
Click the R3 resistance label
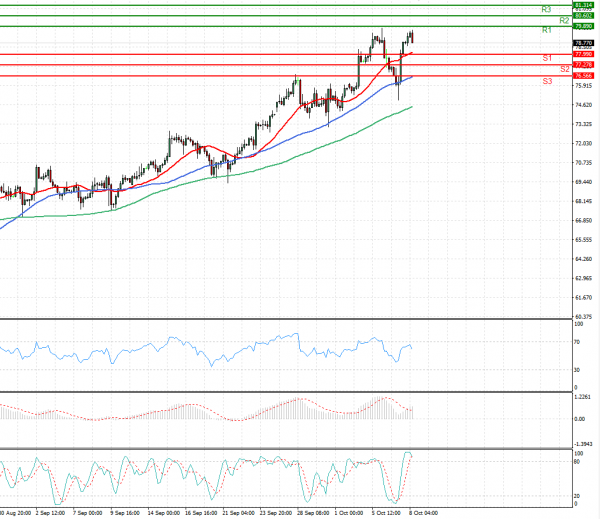click(546, 9)
